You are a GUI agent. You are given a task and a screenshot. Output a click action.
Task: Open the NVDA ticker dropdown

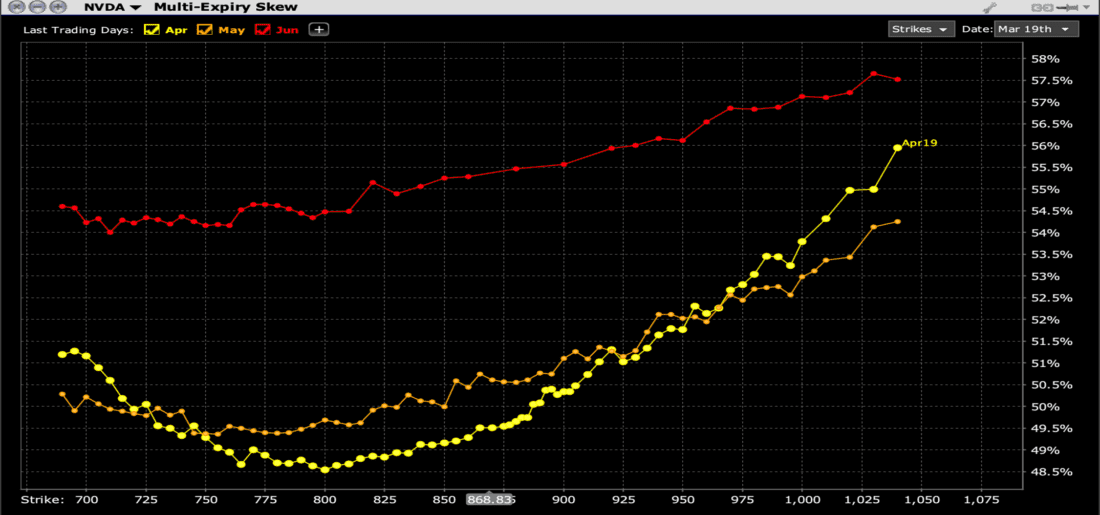[x=112, y=8]
